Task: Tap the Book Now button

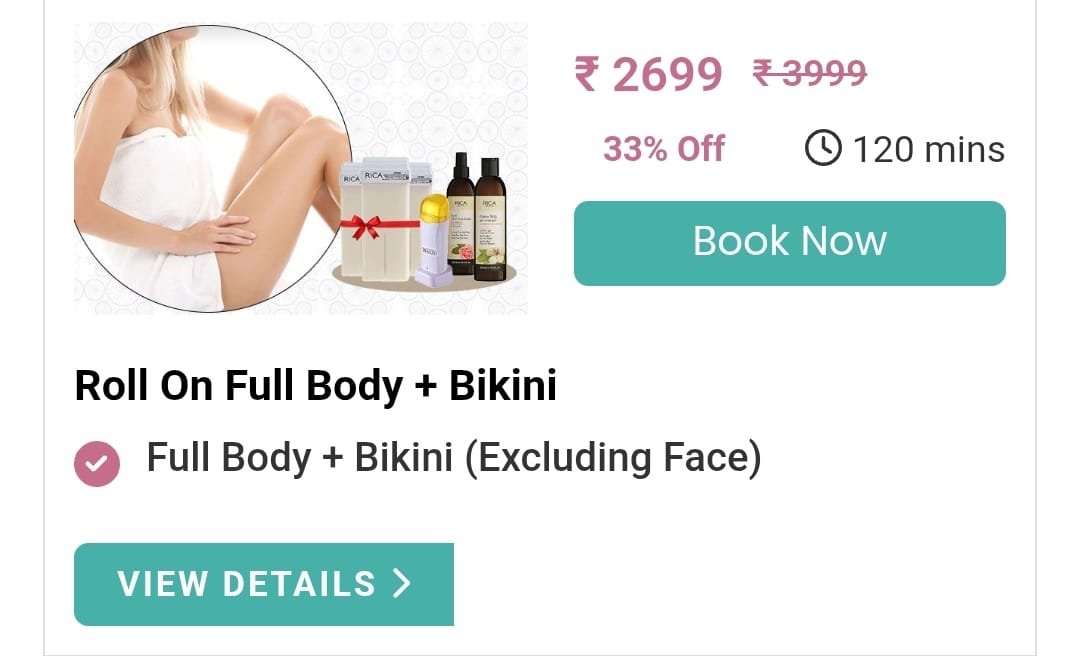Action: 789,243
